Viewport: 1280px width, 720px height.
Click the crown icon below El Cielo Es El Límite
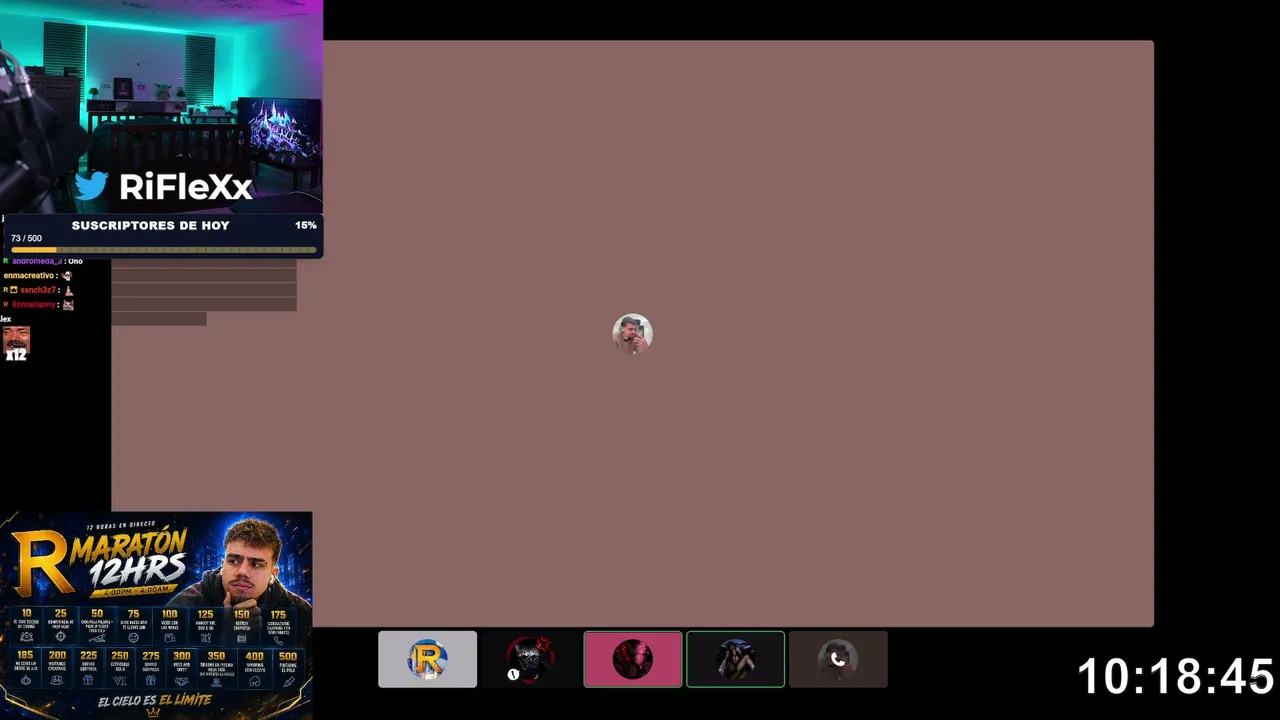click(153, 712)
